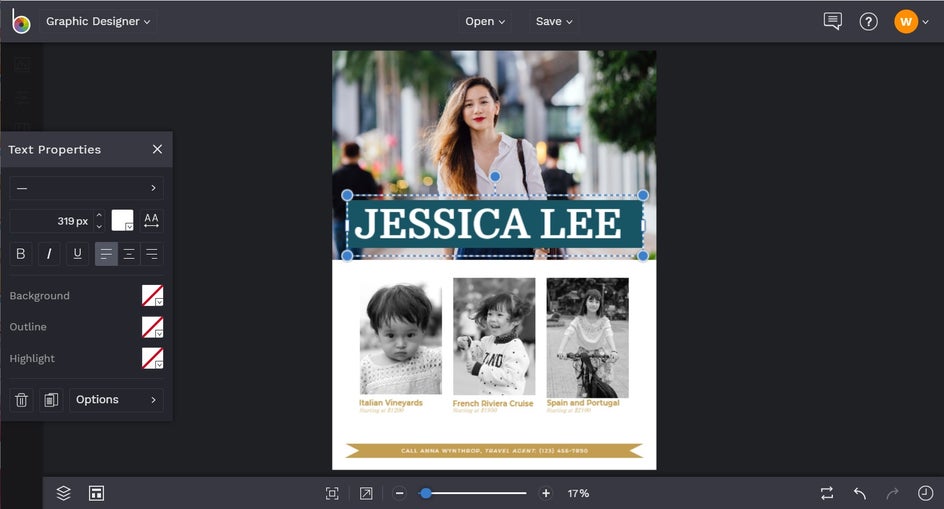Viewport: 944px width, 509px height.
Task: Zoom in with the plus button
Action: (545, 493)
